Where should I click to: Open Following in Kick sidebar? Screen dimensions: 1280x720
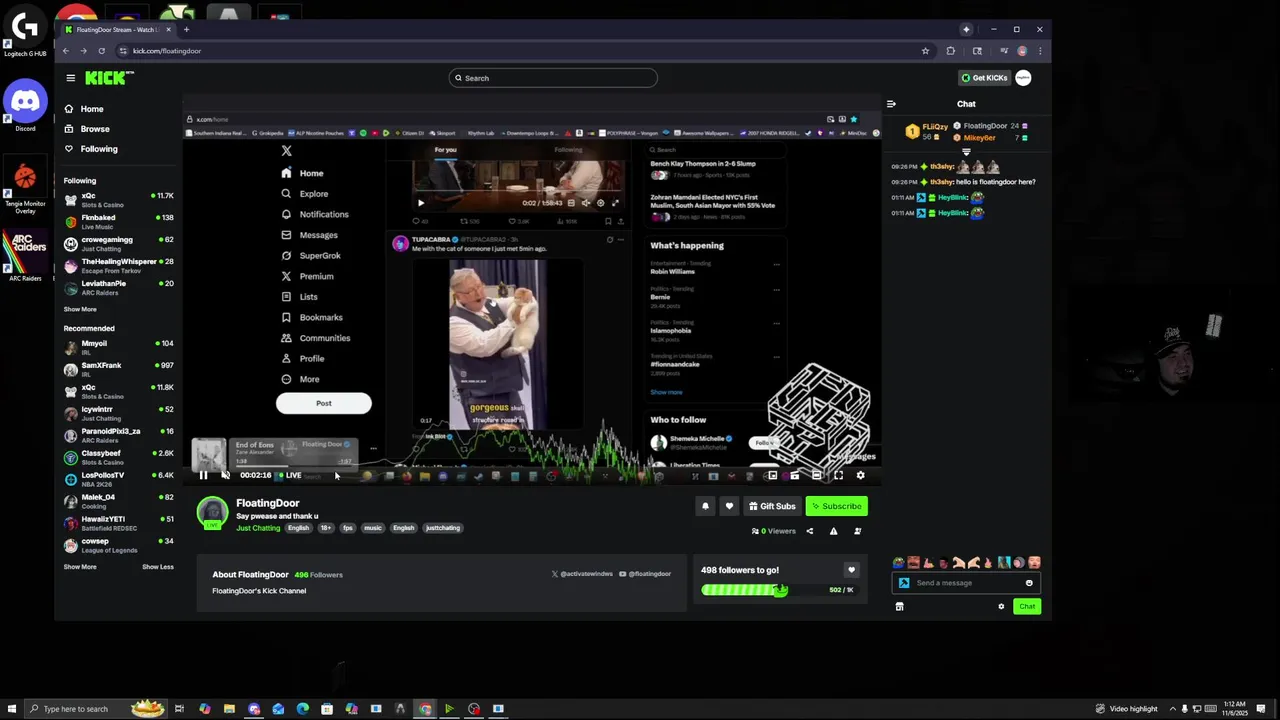tap(99, 149)
